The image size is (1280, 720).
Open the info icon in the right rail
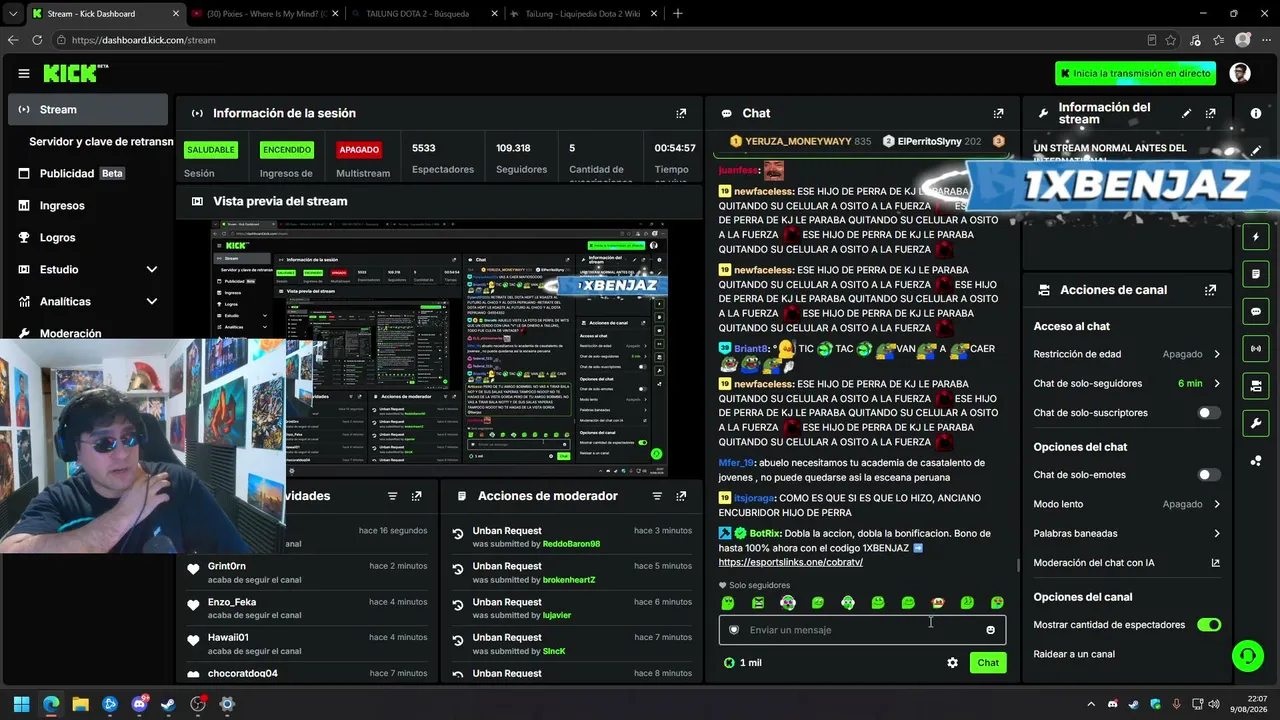coord(1256,113)
